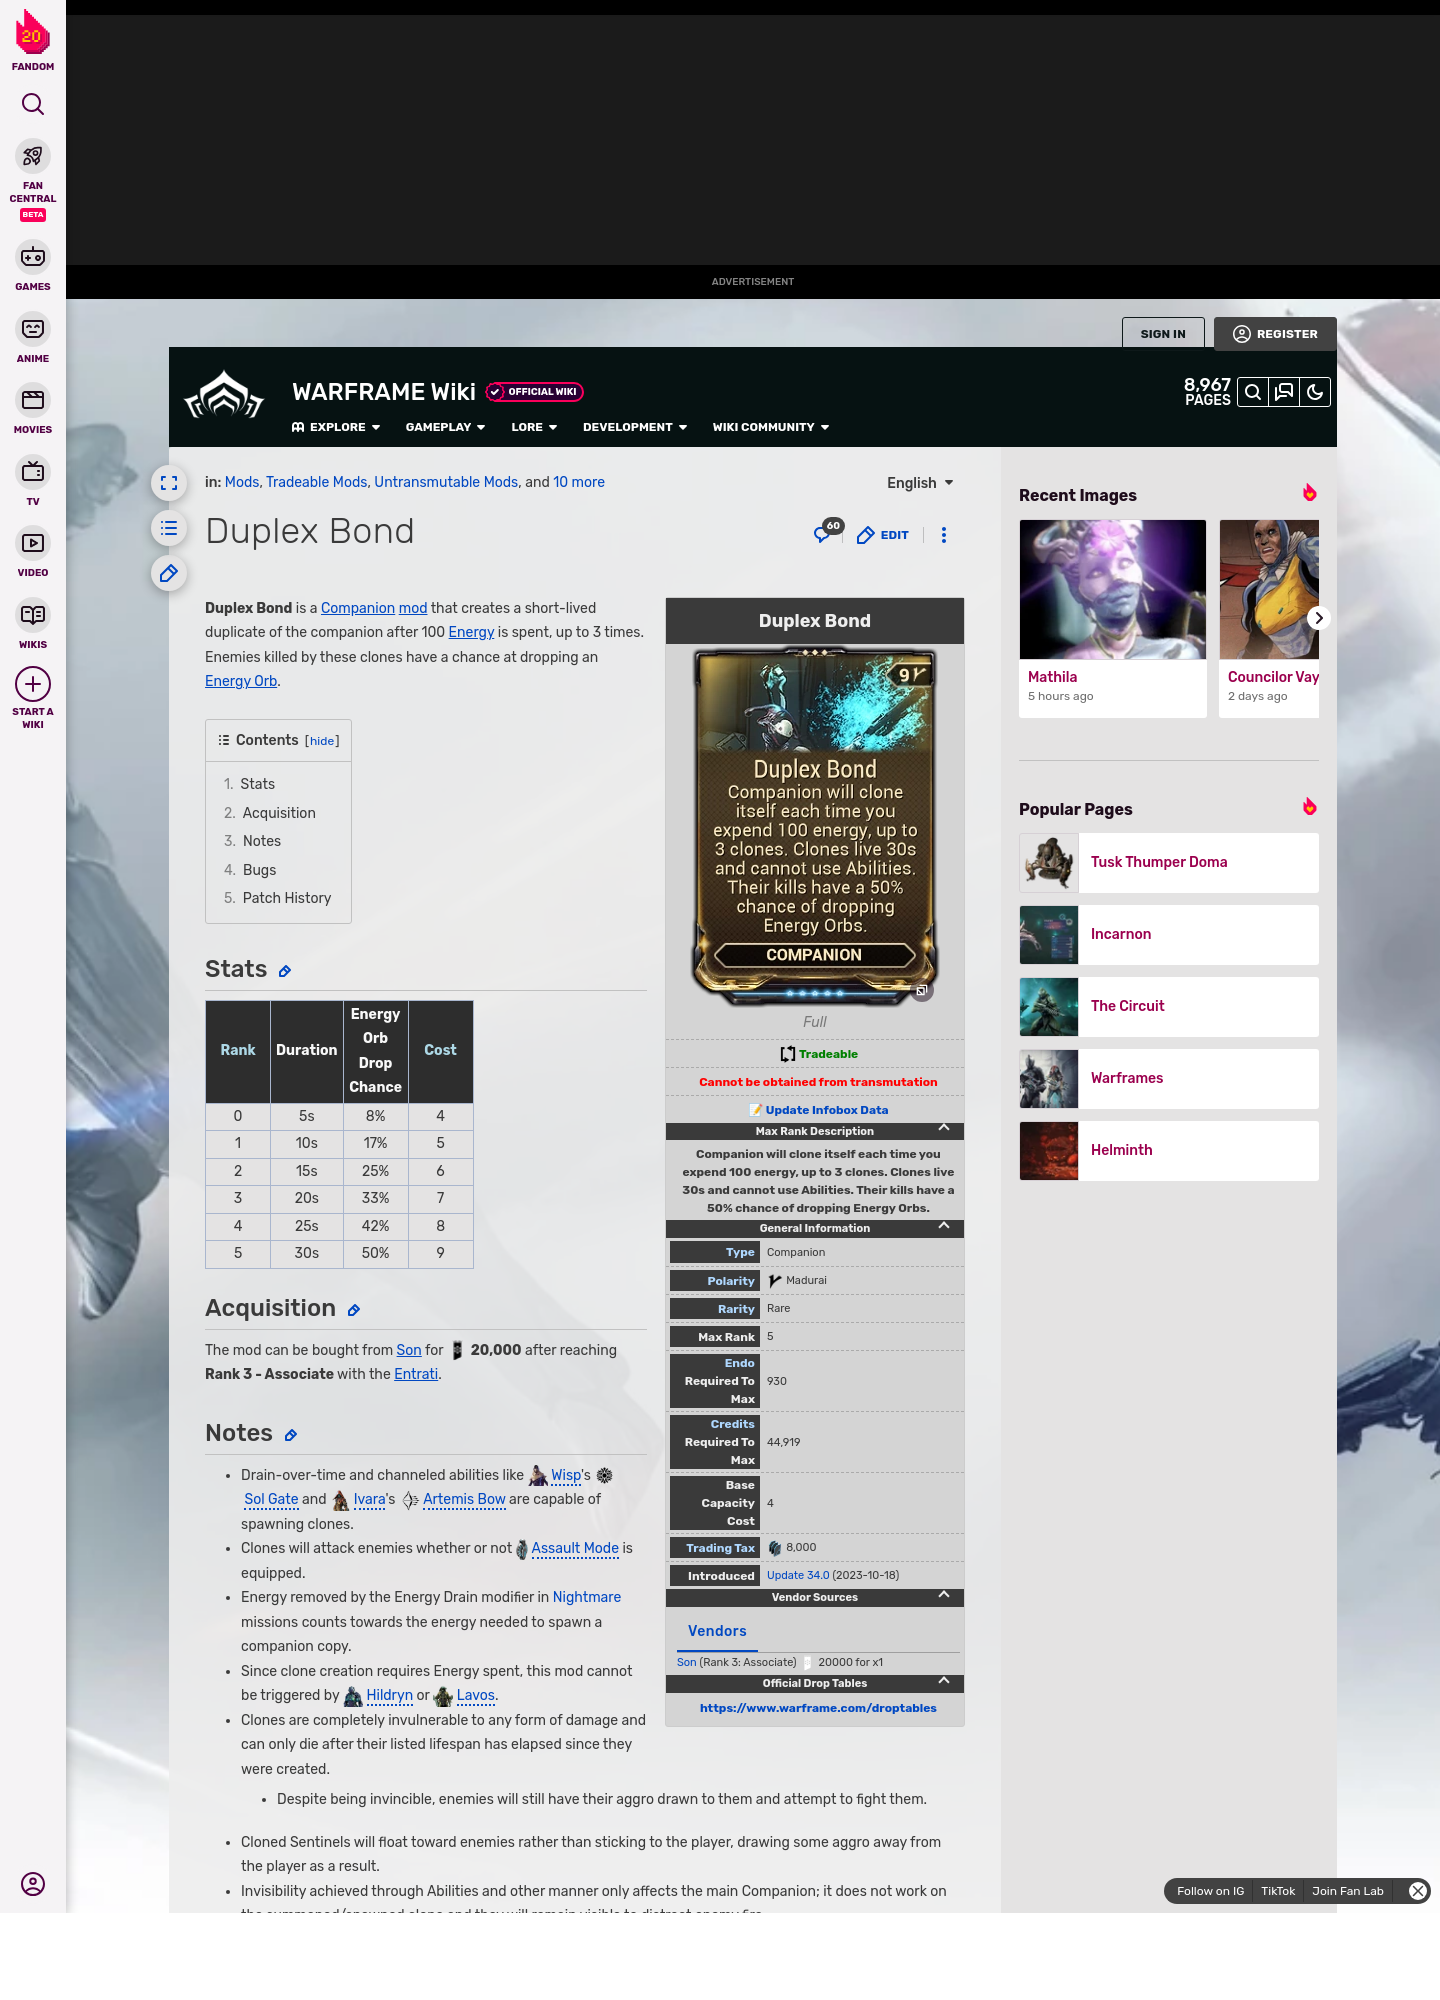This screenshot has height=2000, width=1440.
Task: Open the EXPLORE dropdown menu
Action: (336, 427)
